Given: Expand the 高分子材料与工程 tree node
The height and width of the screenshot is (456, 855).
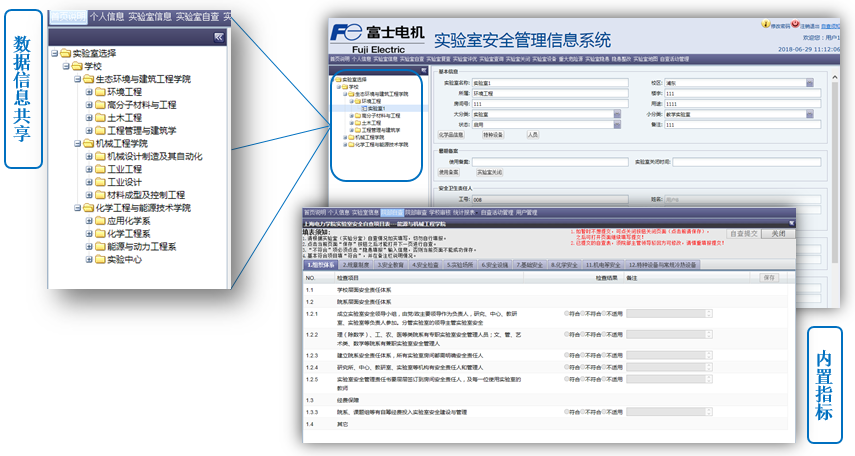Looking at the screenshot, I should (89, 105).
